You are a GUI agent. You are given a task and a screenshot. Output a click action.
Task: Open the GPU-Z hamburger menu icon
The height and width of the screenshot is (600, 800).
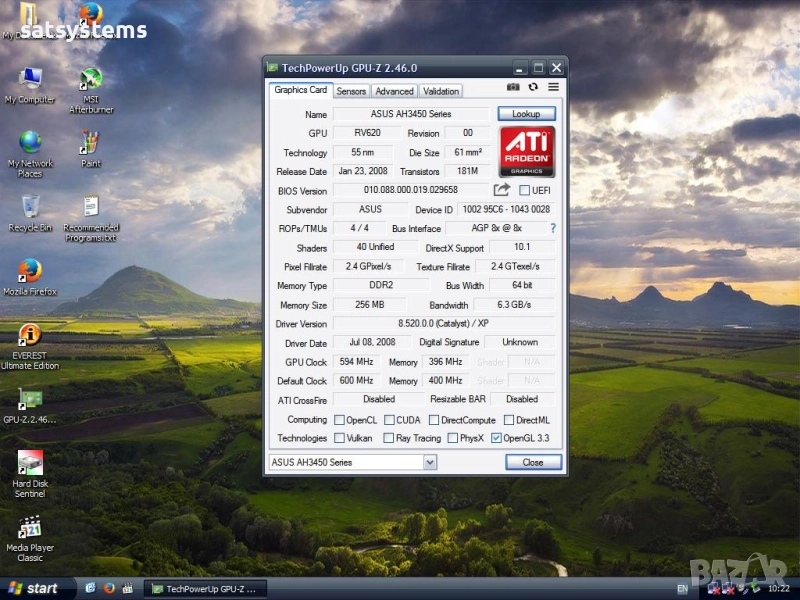click(553, 88)
